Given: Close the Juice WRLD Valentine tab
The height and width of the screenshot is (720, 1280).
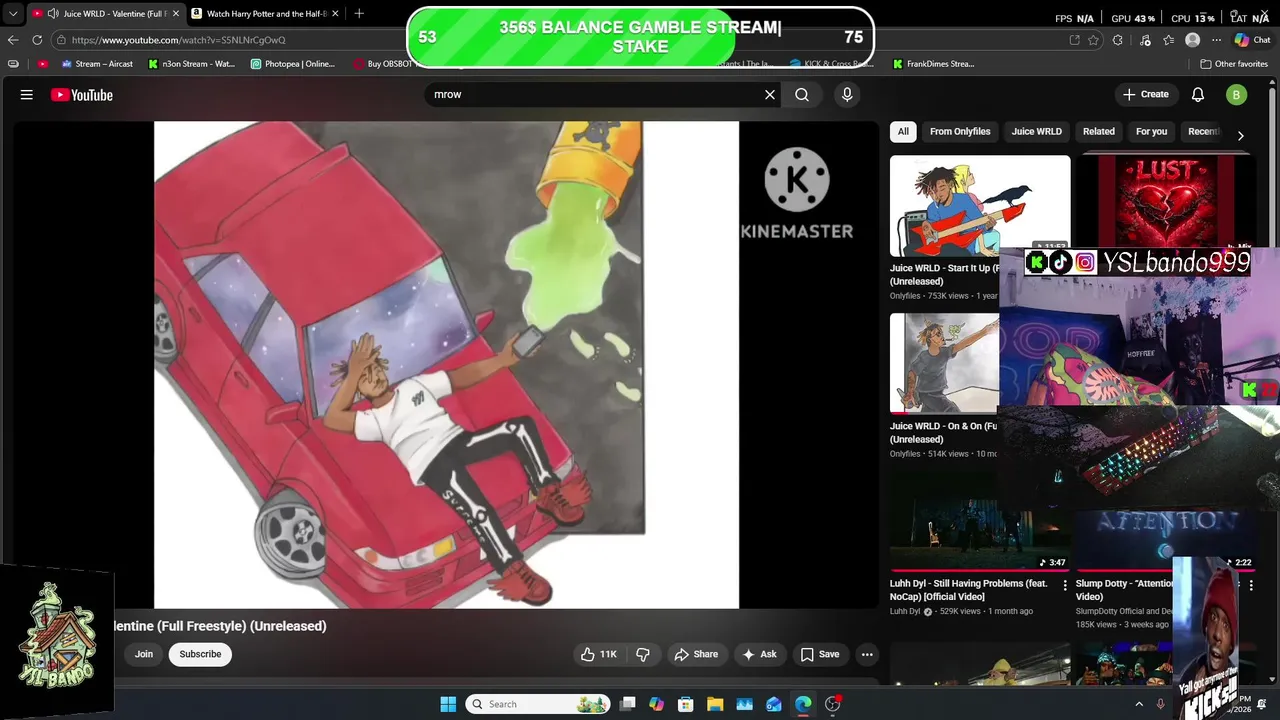Looking at the screenshot, I should coord(174,13).
